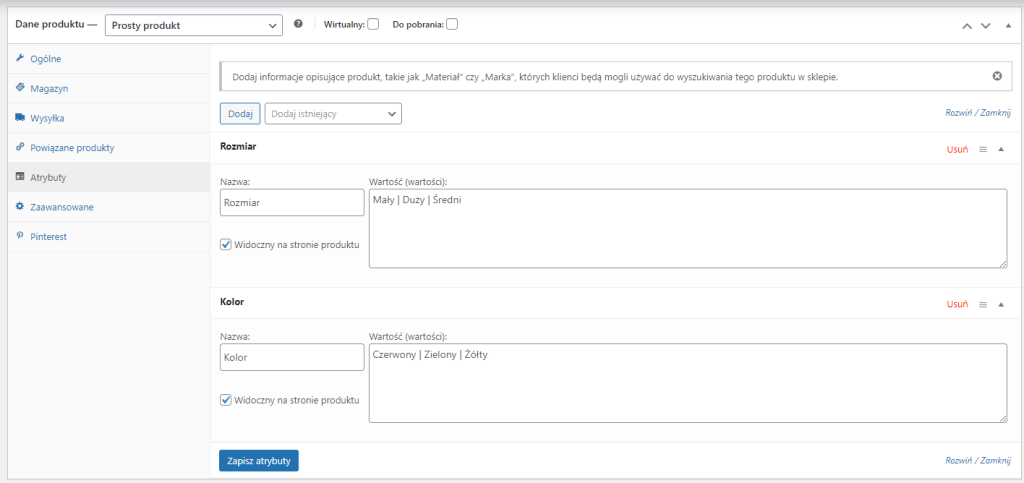This screenshot has width=1024, height=483.
Task: Click the Kolor drag handle icon
Action: [x=983, y=305]
